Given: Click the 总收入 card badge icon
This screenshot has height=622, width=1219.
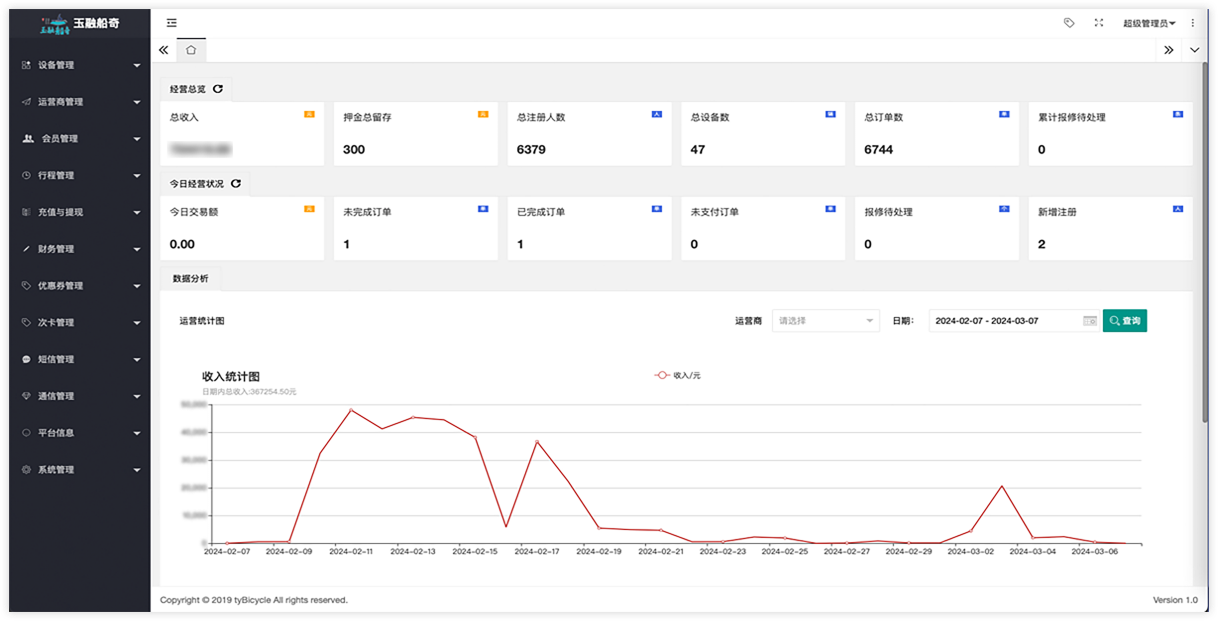Looking at the screenshot, I should pyautogui.click(x=309, y=115).
